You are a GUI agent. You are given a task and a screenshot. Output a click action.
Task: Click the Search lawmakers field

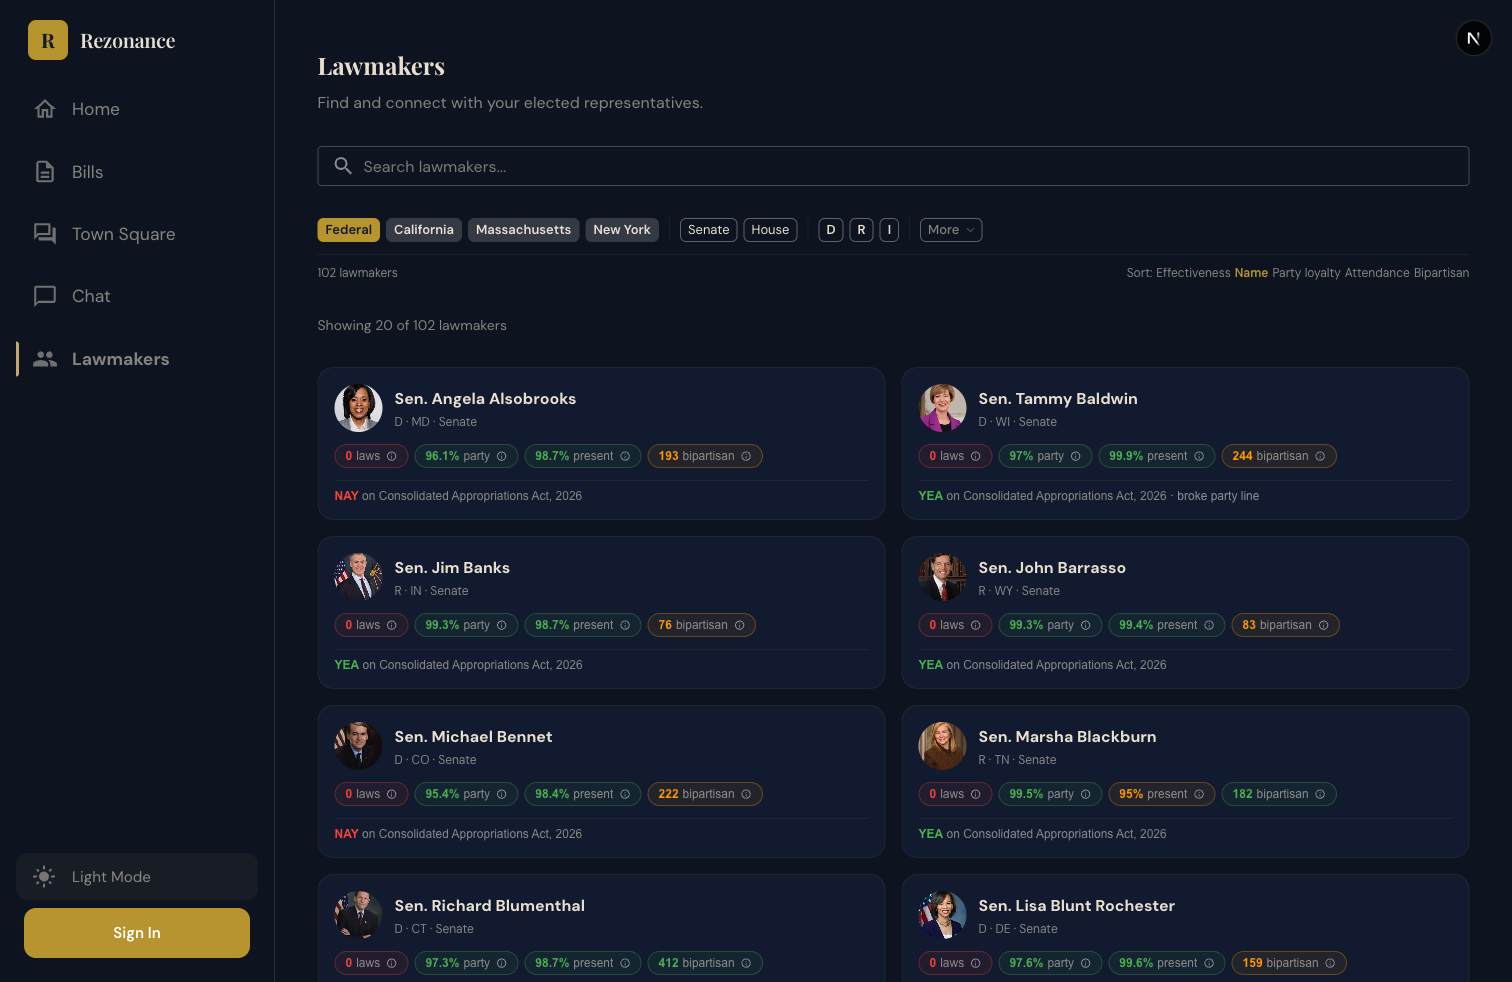click(x=893, y=166)
